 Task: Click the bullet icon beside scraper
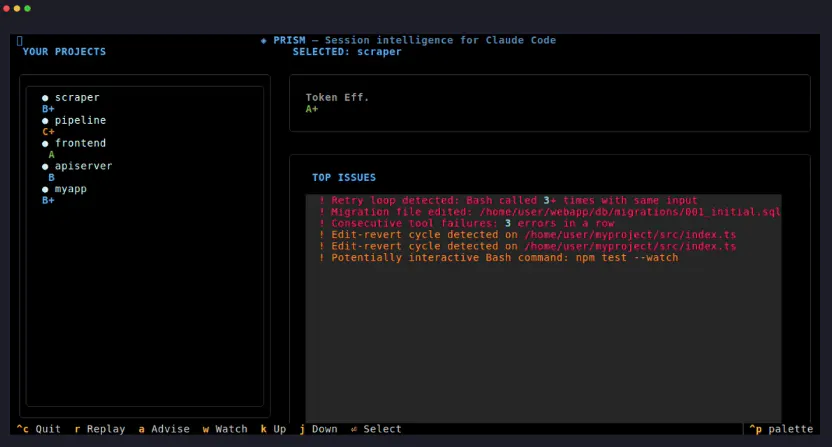(x=45, y=98)
